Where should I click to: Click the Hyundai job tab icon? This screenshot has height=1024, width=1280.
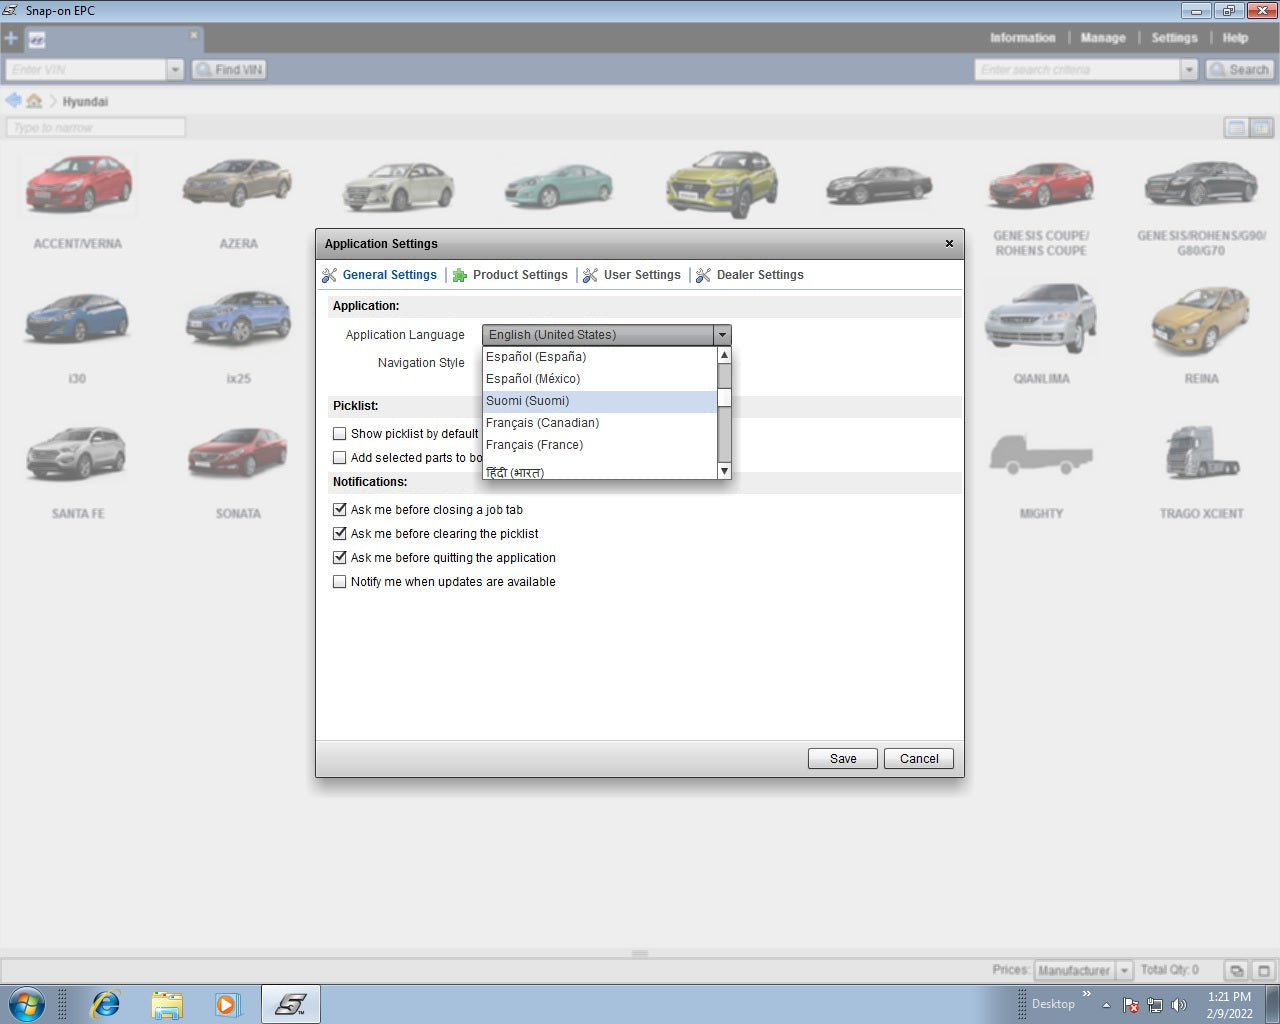[x=37, y=41]
